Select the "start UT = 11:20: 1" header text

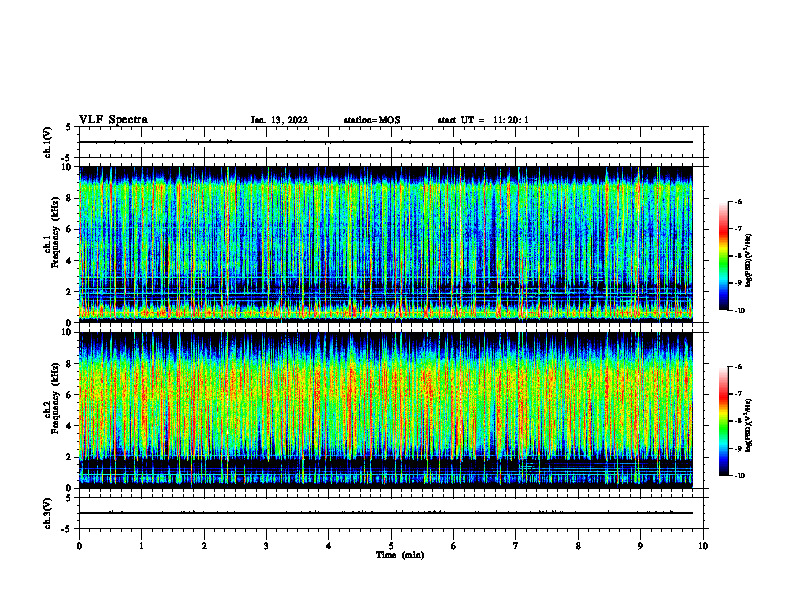pyautogui.click(x=483, y=120)
